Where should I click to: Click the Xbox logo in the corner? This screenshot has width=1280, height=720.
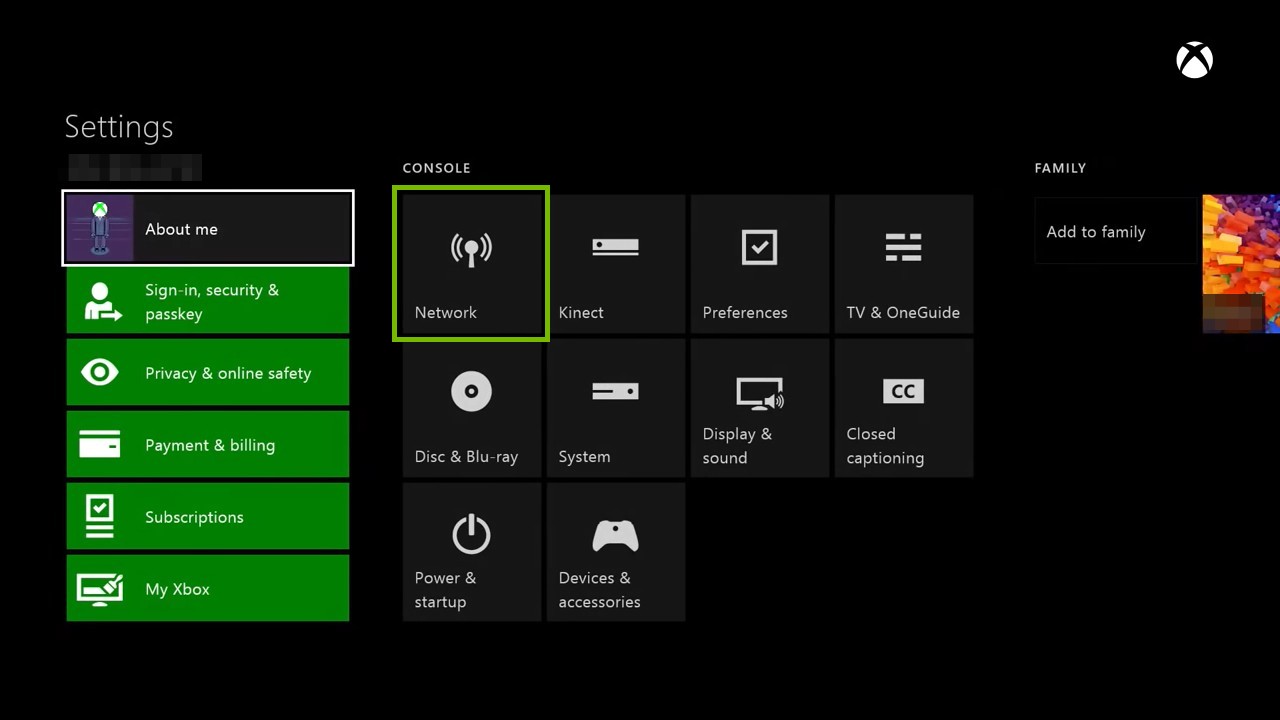click(x=1194, y=60)
